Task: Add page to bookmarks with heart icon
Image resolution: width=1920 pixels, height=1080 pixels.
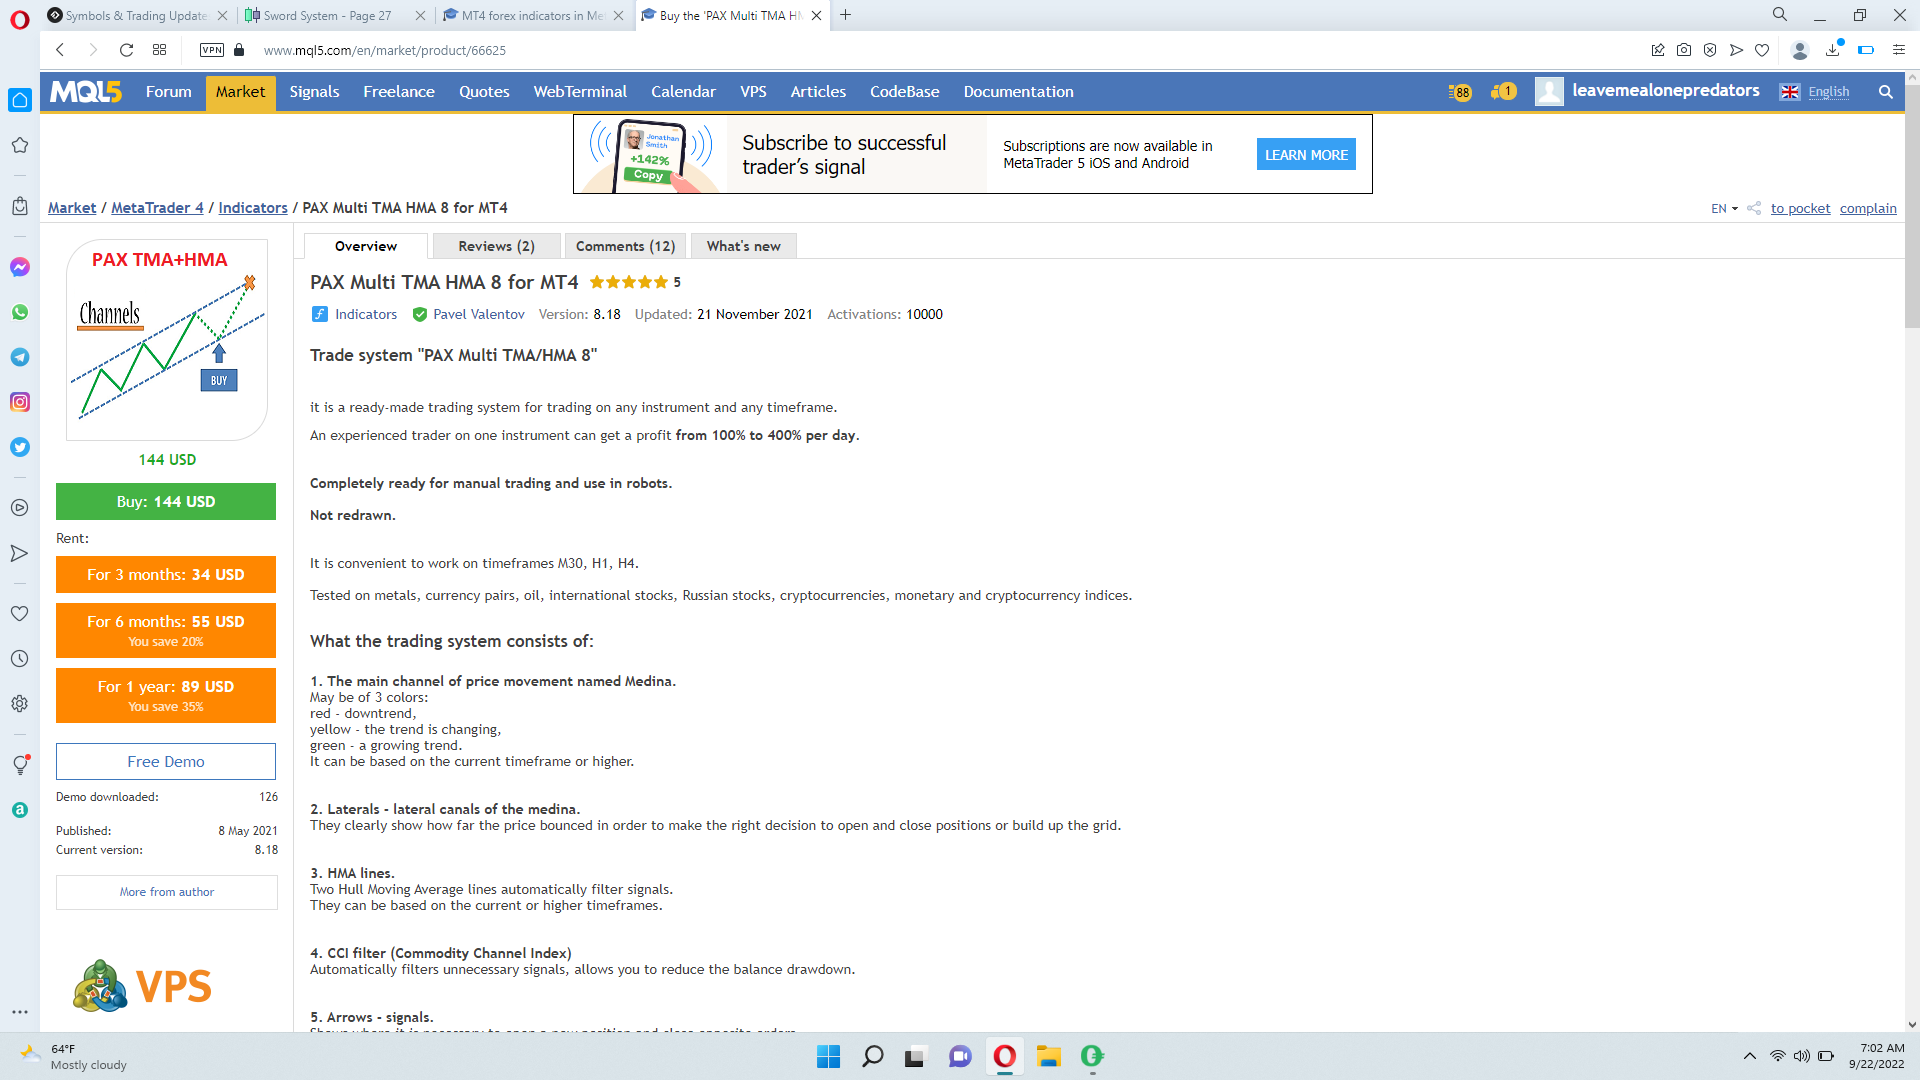Action: pos(1762,50)
